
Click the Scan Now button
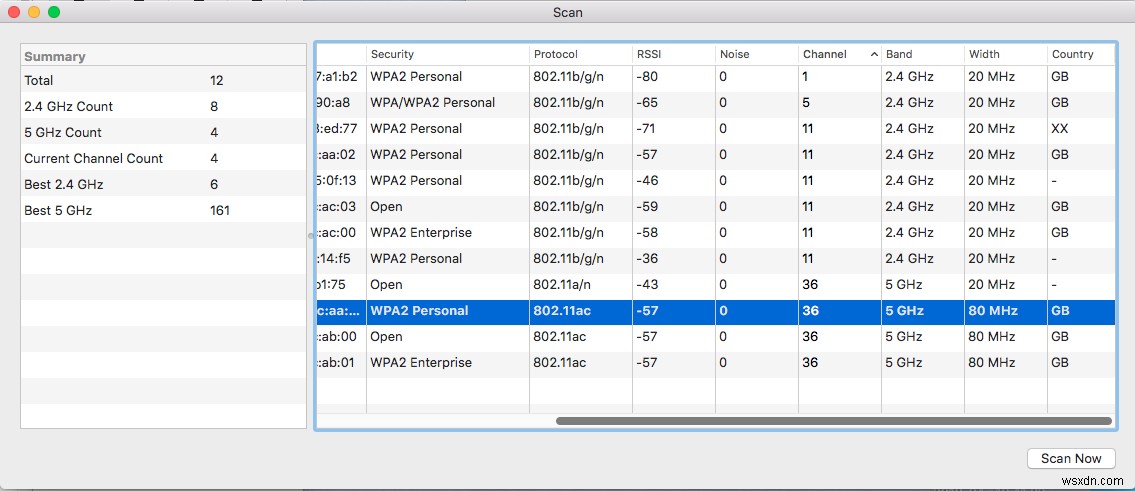click(x=1070, y=458)
